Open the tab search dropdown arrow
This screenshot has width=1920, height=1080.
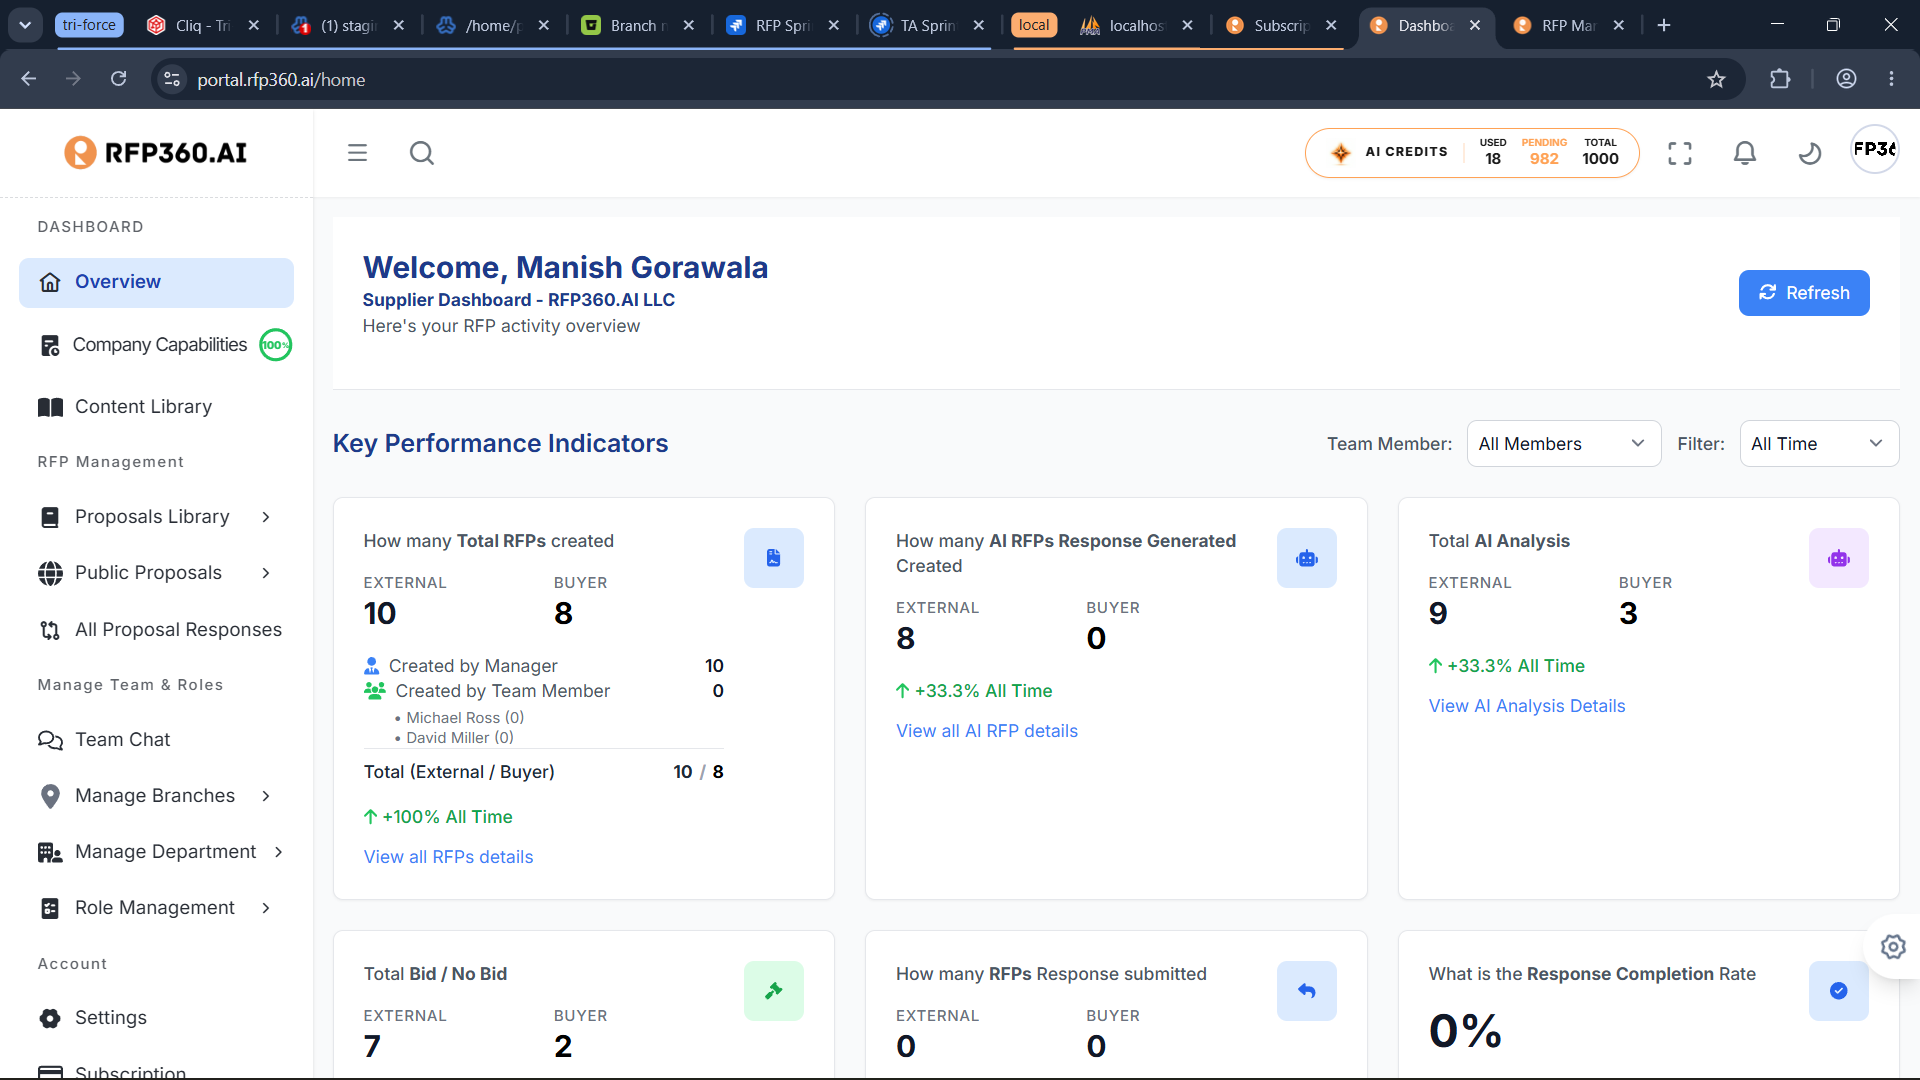[x=24, y=25]
